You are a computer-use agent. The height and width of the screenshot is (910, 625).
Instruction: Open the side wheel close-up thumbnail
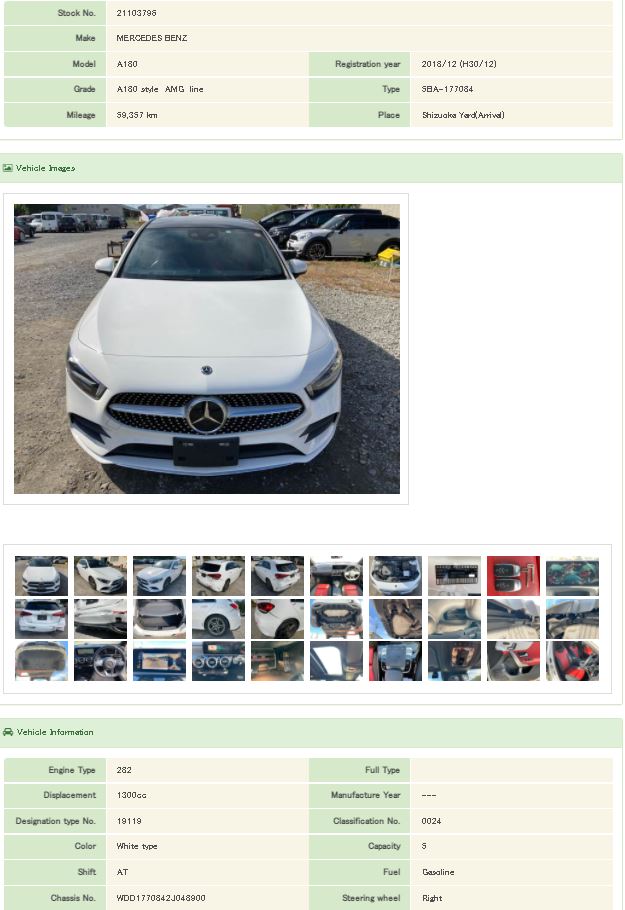(x=218, y=619)
